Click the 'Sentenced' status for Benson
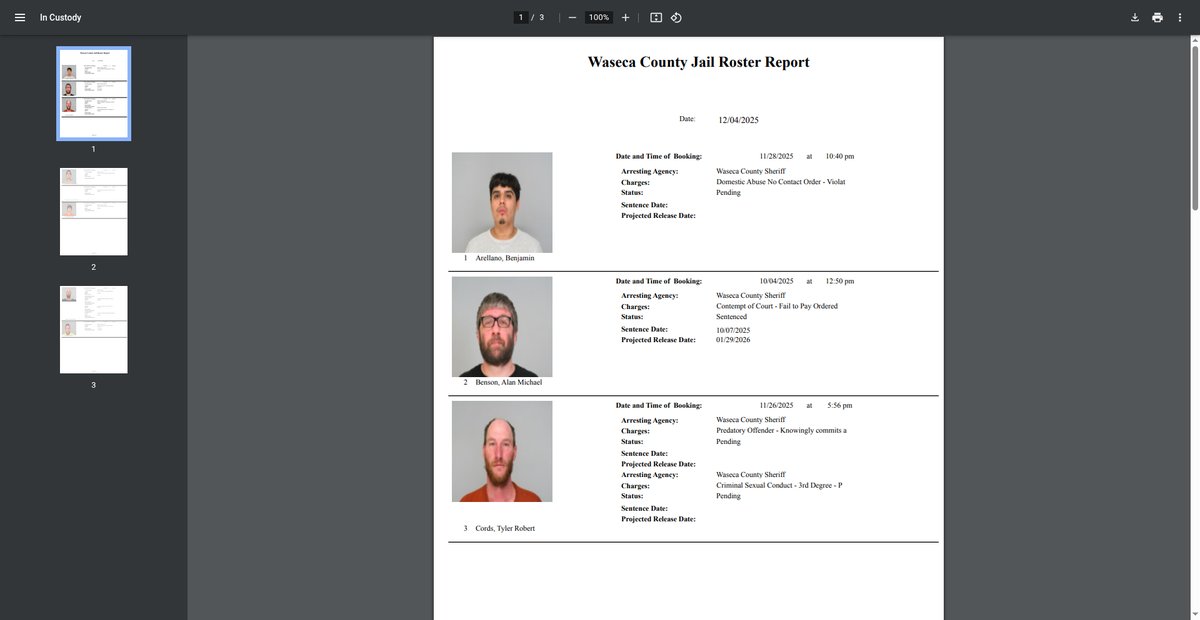The image size is (1200, 620). (732, 317)
